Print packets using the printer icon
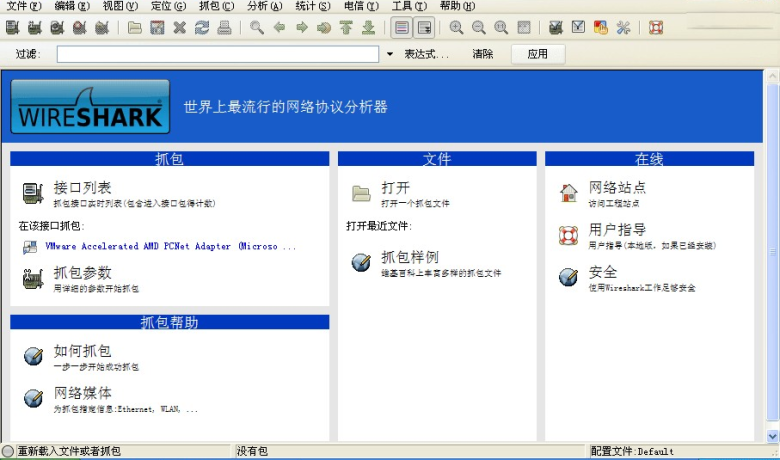This screenshot has height=460, width=780. point(224,27)
